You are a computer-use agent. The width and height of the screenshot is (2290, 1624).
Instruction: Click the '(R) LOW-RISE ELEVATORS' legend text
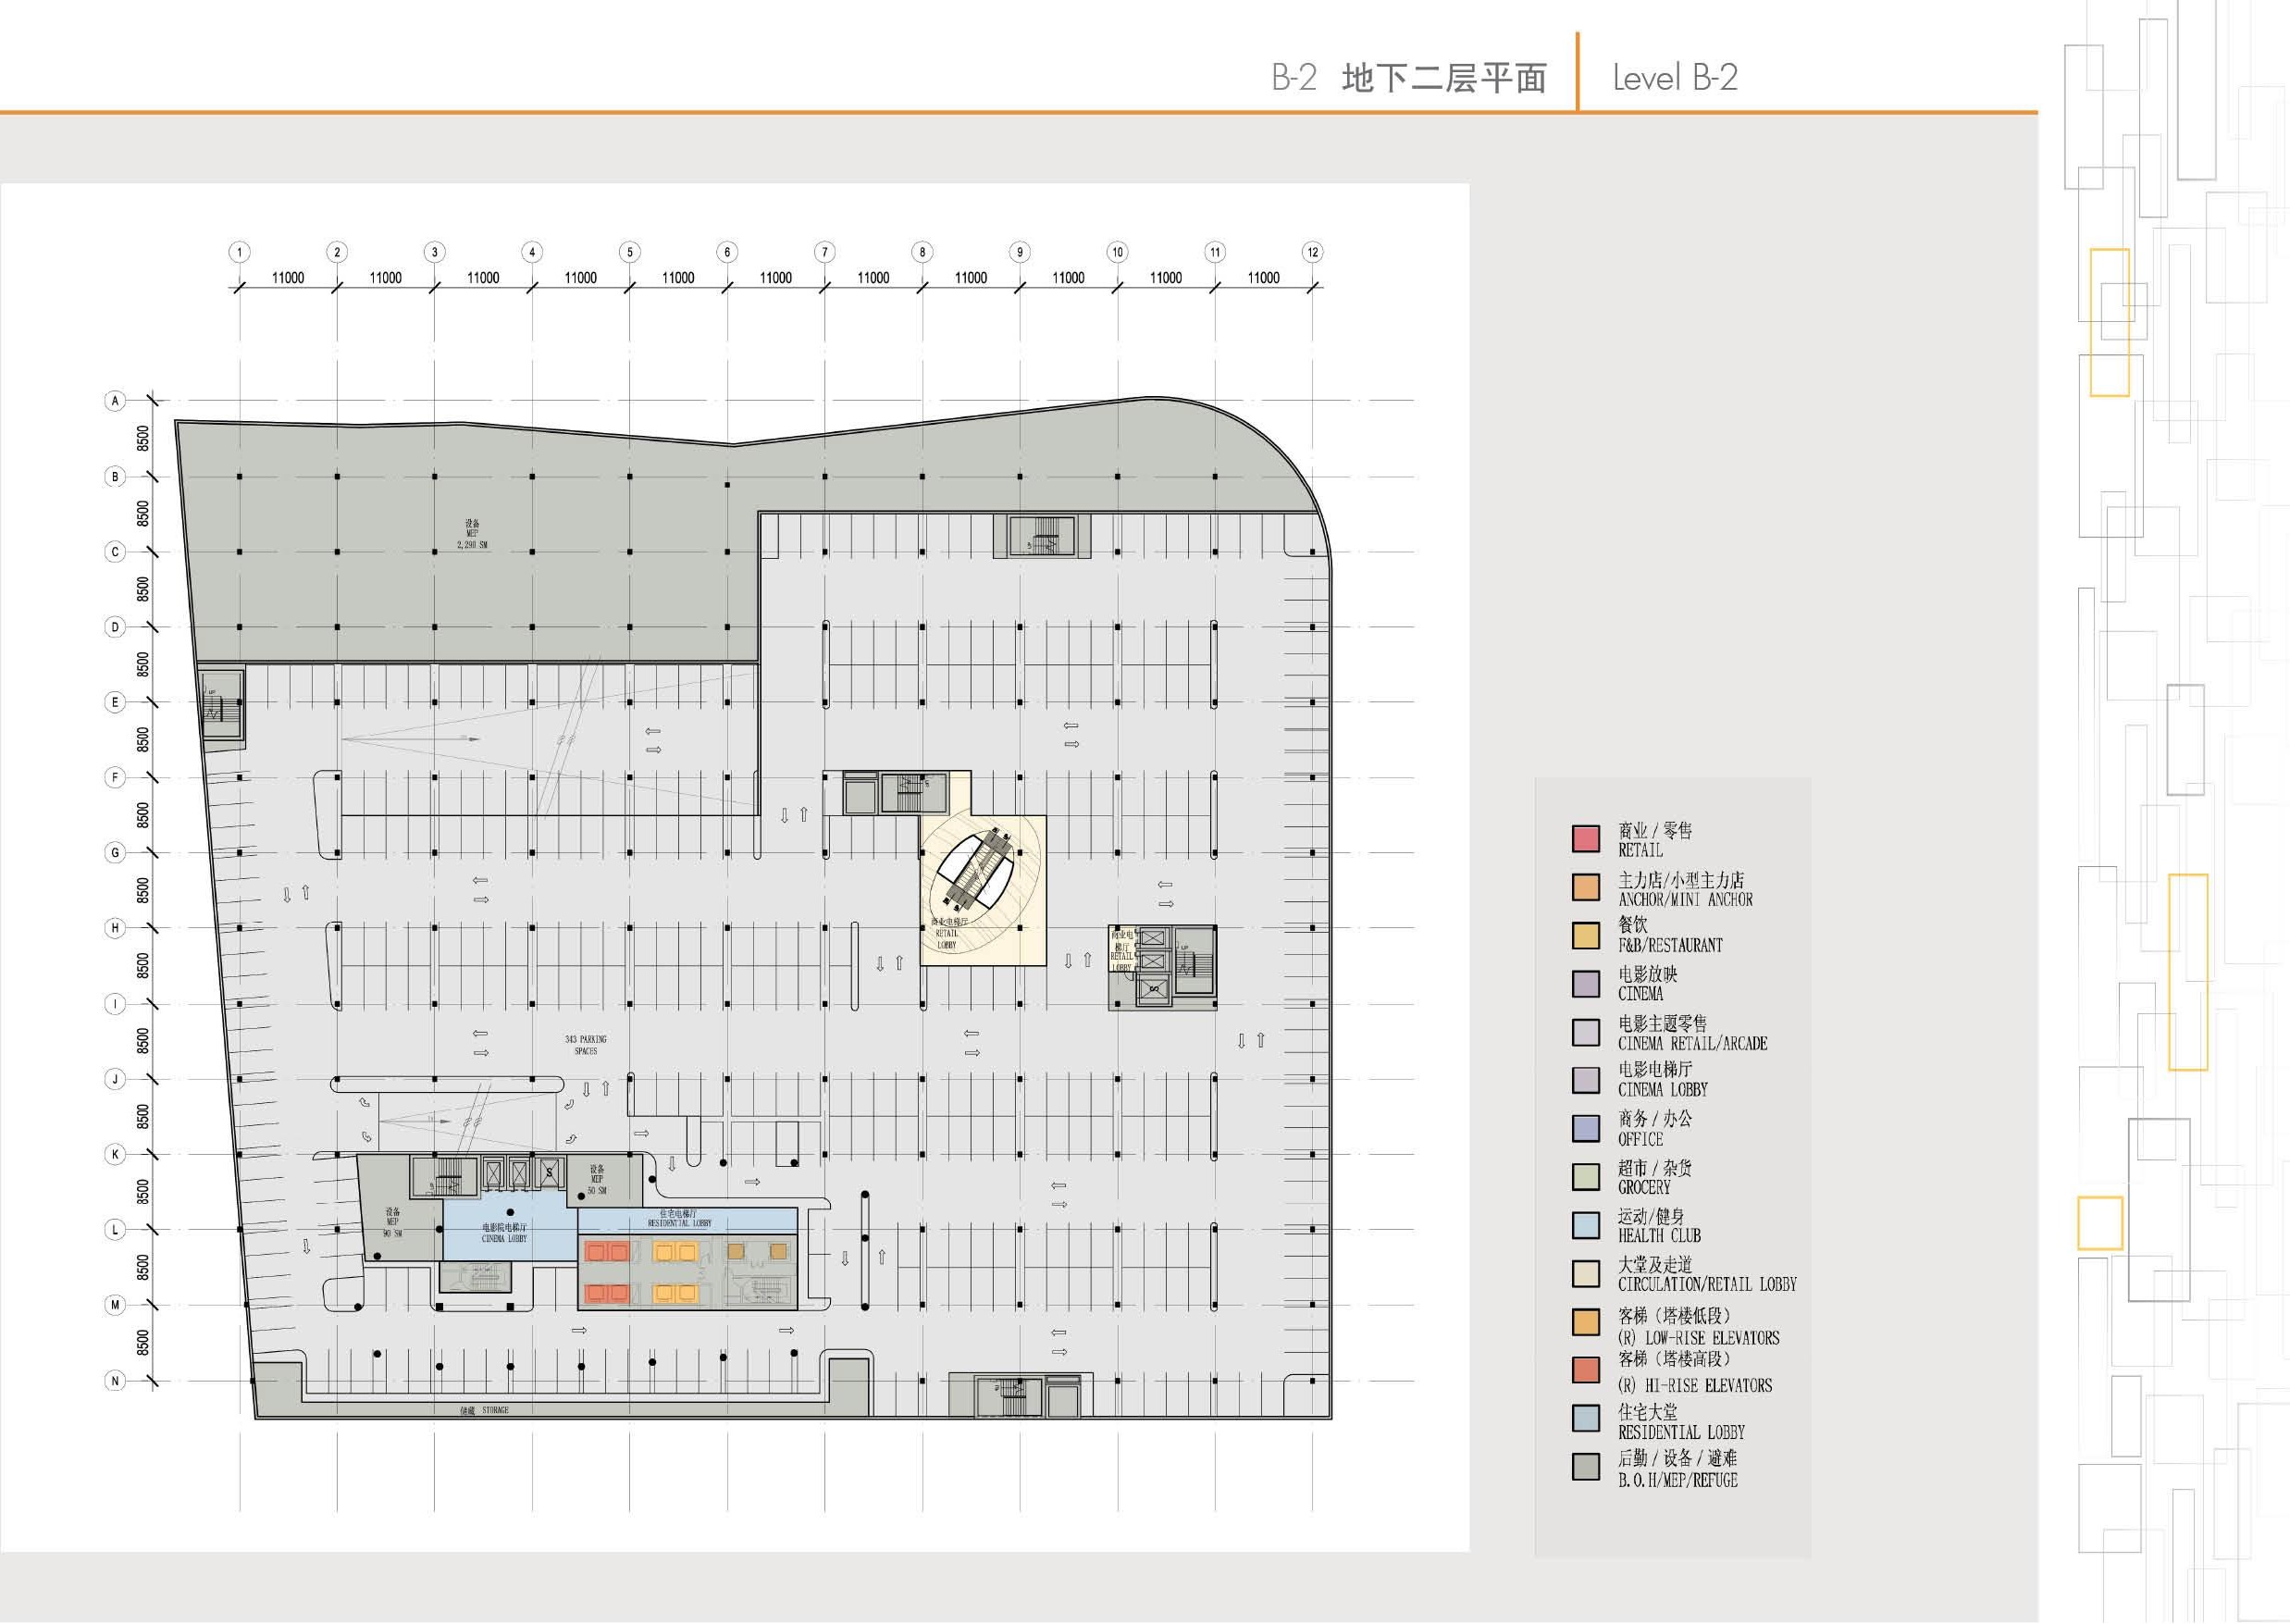(x=1698, y=1338)
